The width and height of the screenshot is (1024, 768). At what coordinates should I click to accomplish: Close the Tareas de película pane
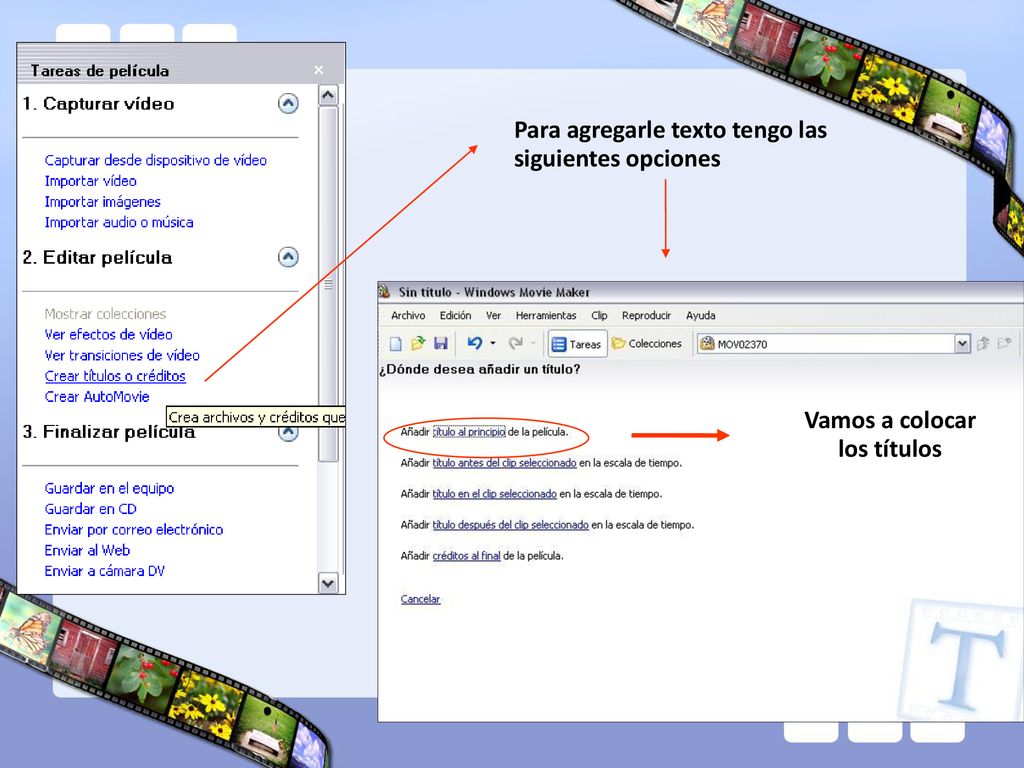[x=318, y=70]
